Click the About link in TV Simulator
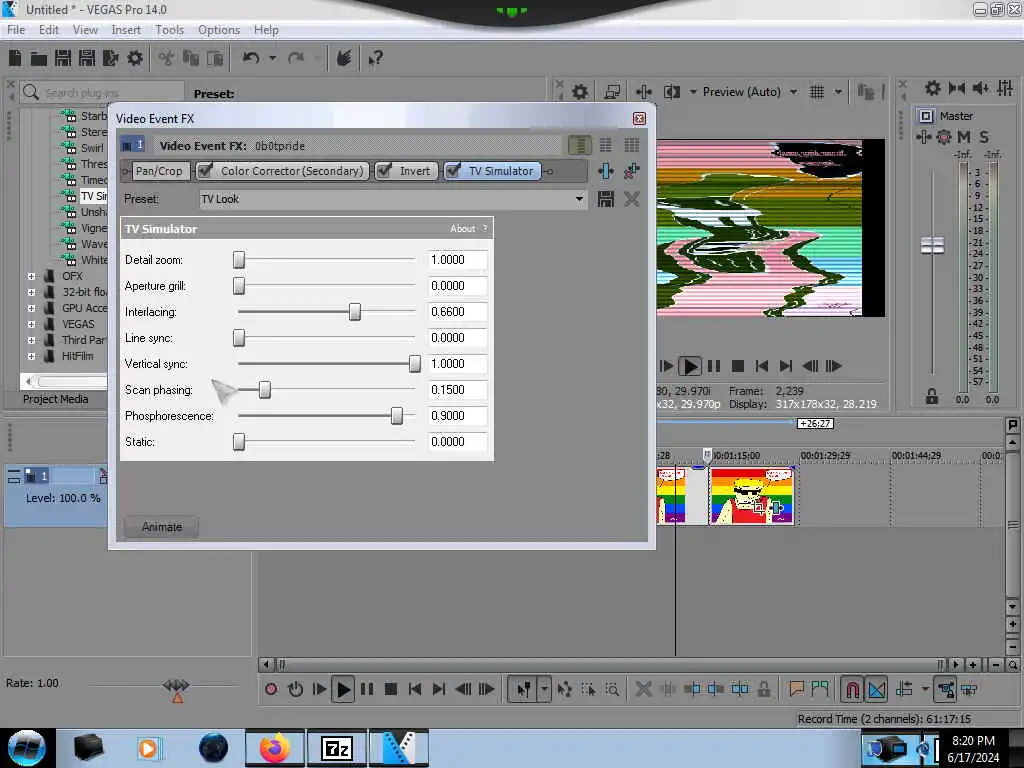The width and height of the screenshot is (1024, 768). [x=462, y=229]
